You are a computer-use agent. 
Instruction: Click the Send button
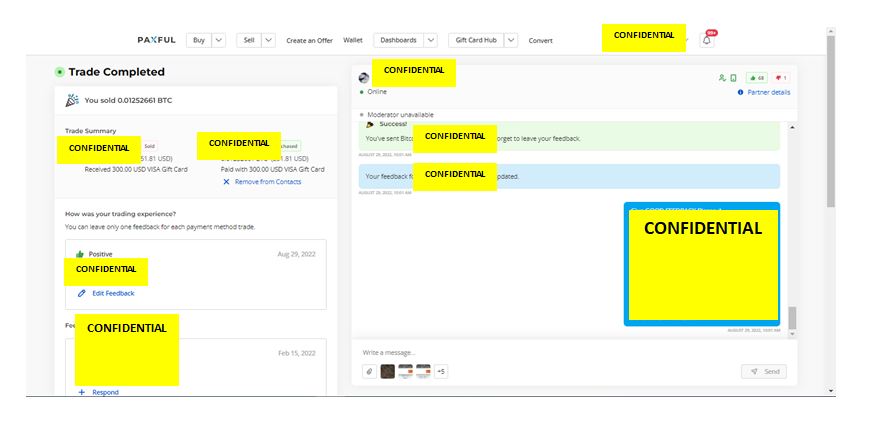764,372
